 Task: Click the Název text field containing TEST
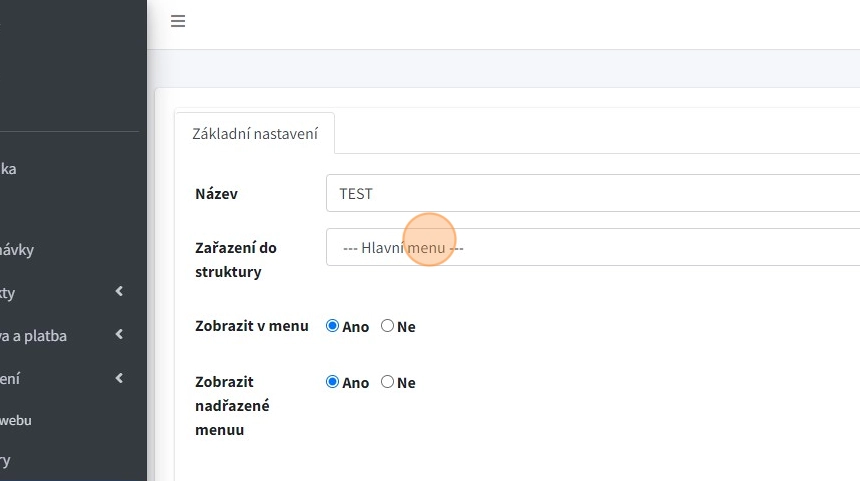(x=592, y=193)
